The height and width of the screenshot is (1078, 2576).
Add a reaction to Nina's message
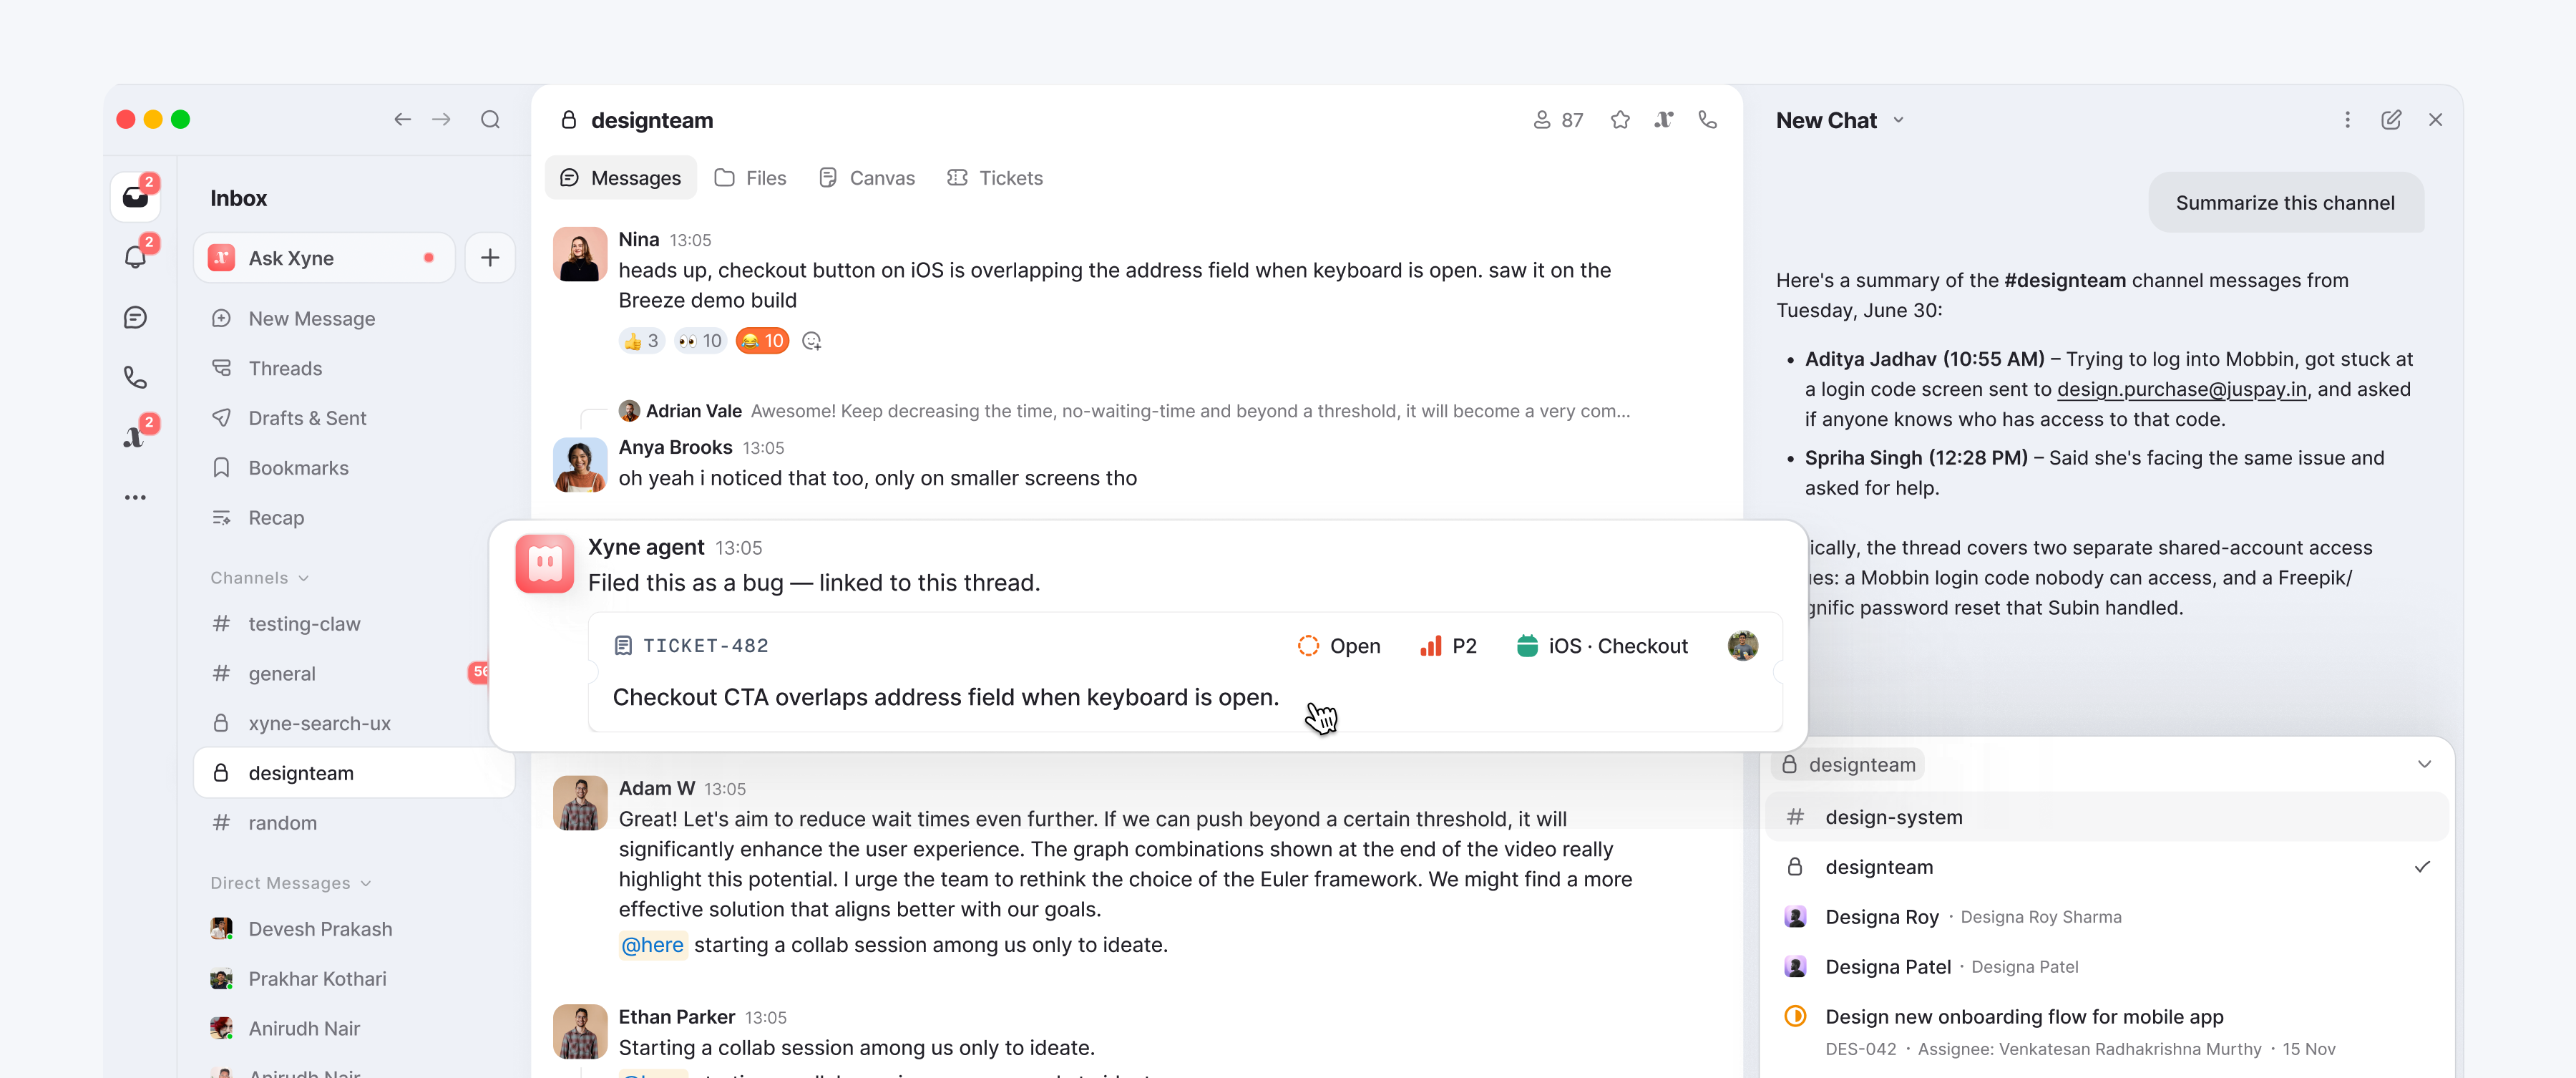click(812, 341)
